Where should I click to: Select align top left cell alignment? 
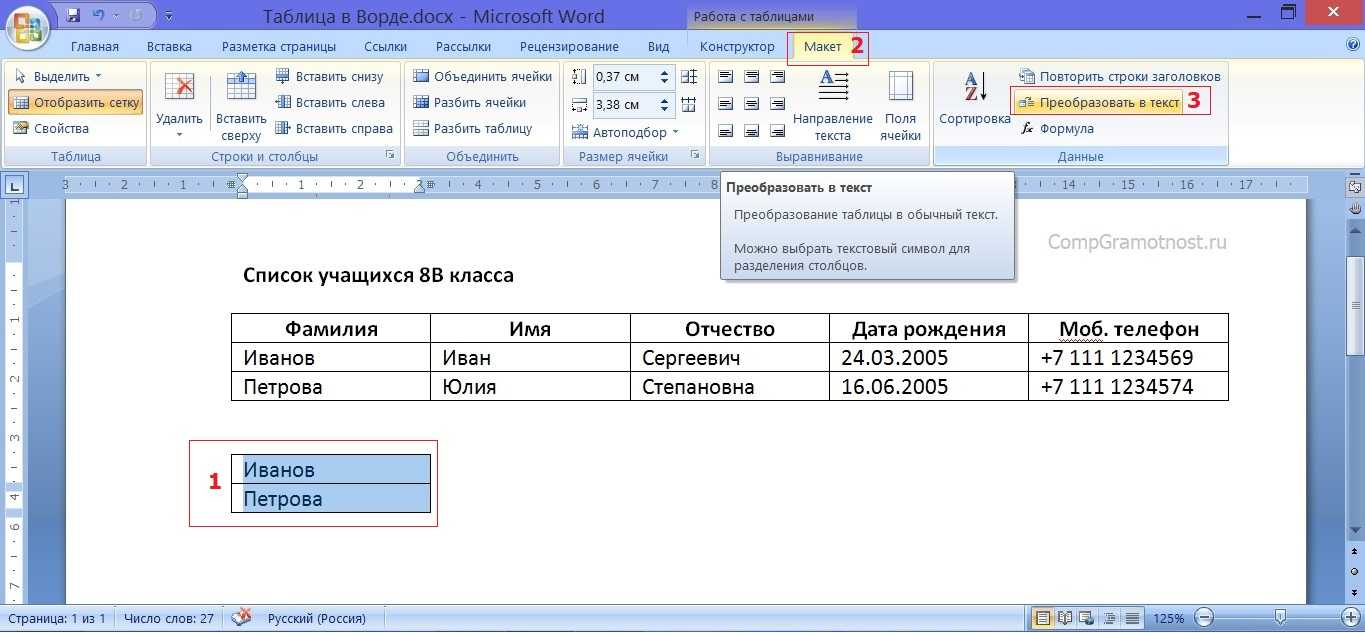coord(726,77)
